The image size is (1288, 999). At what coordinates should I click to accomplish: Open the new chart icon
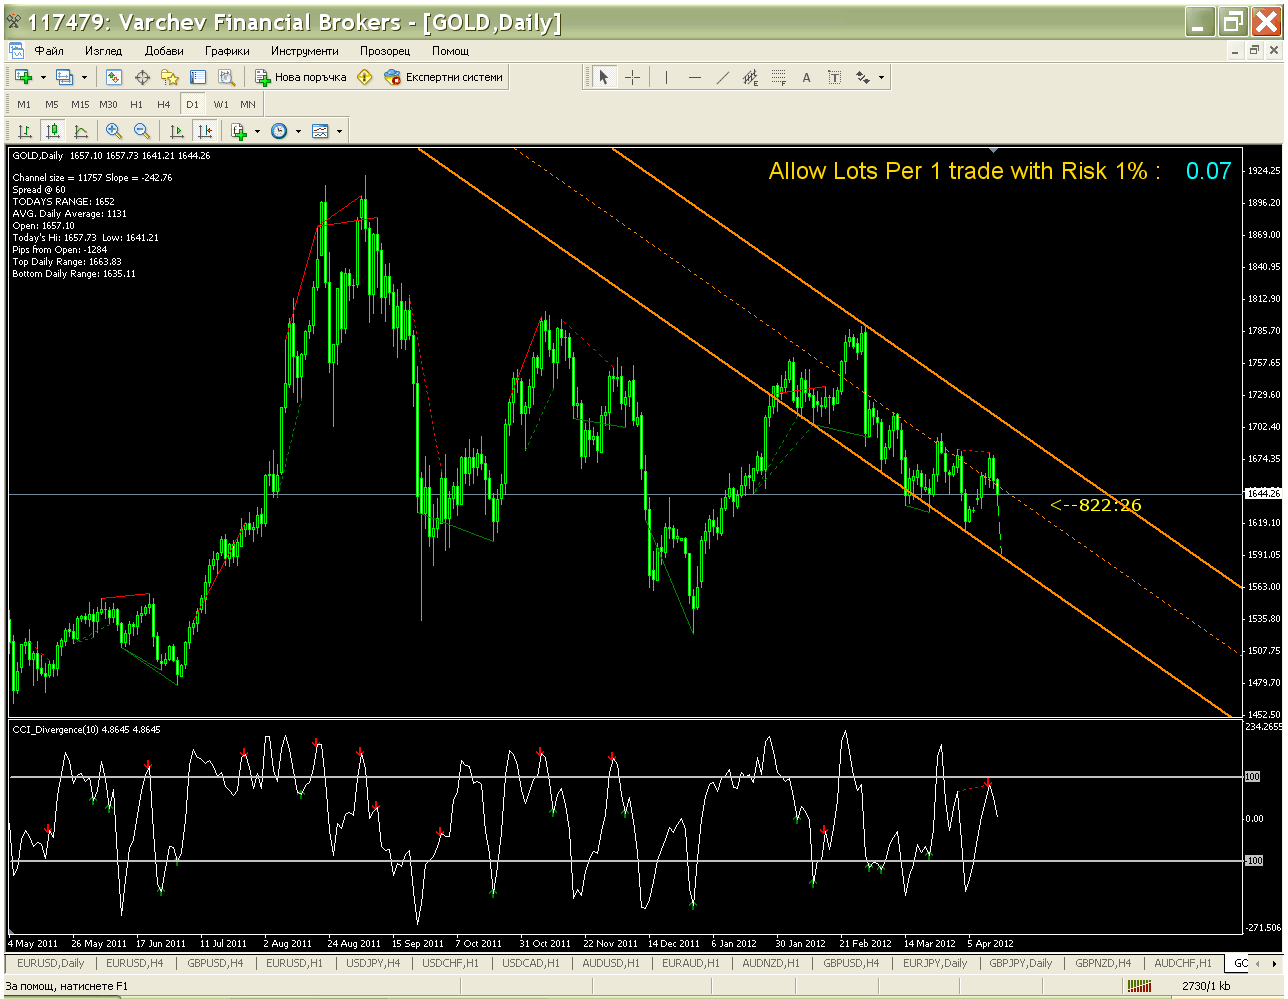23,77
